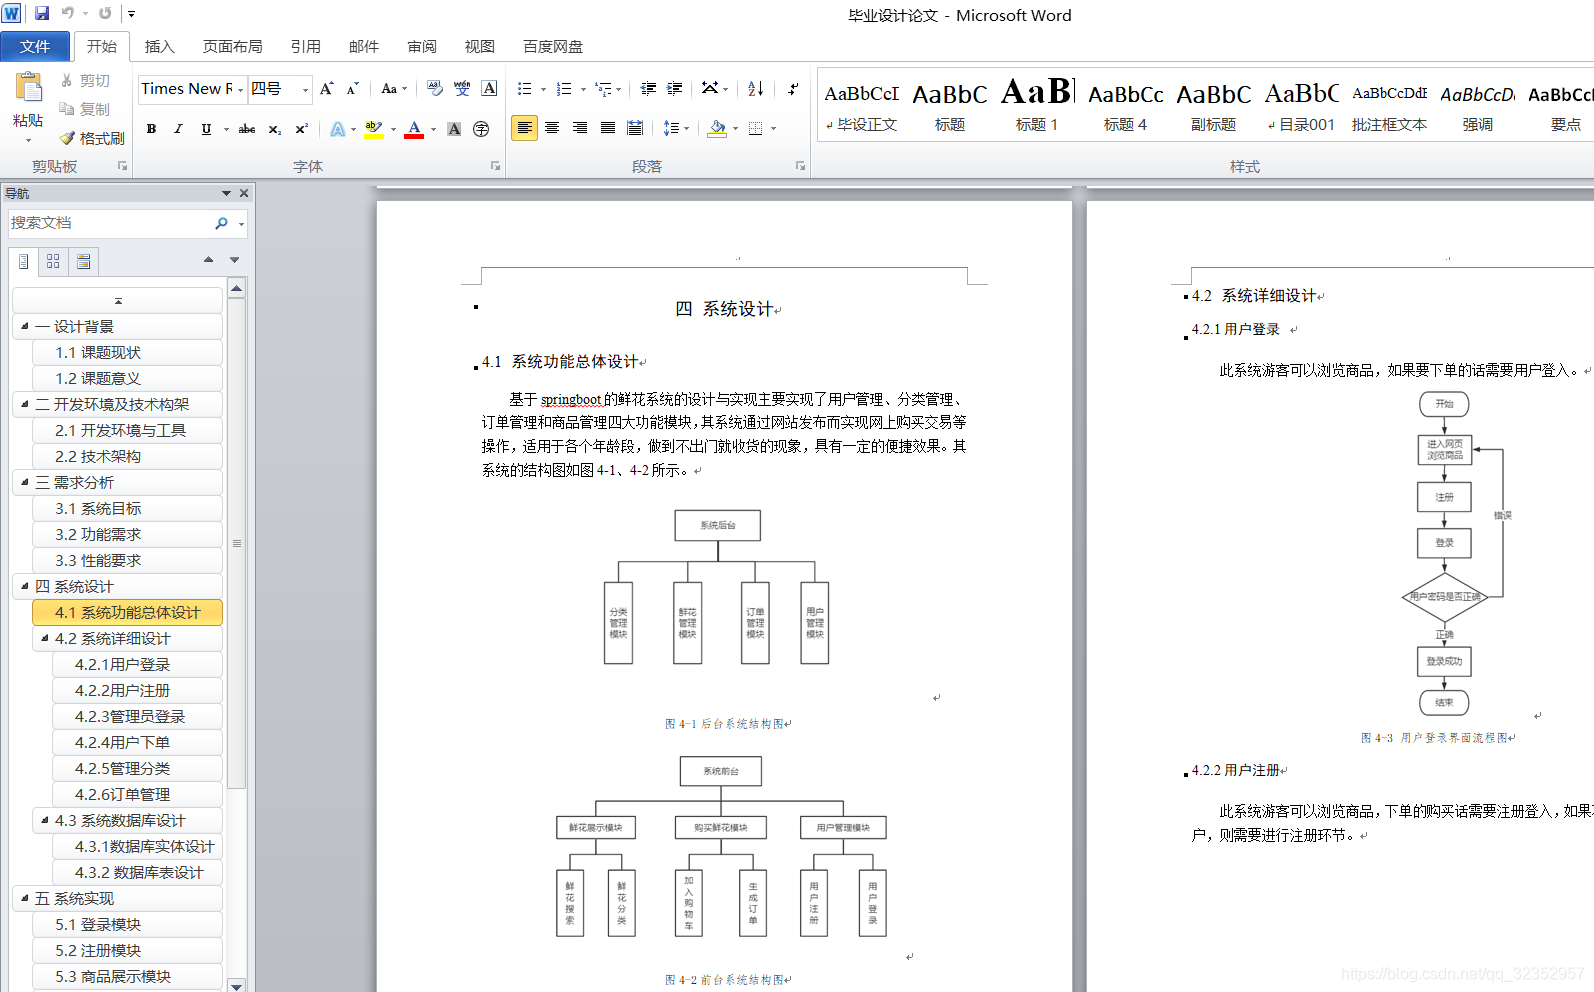Open the line spacing dropdown
The width and height of the screenshot is (1594, 992).
pos(676,129)
